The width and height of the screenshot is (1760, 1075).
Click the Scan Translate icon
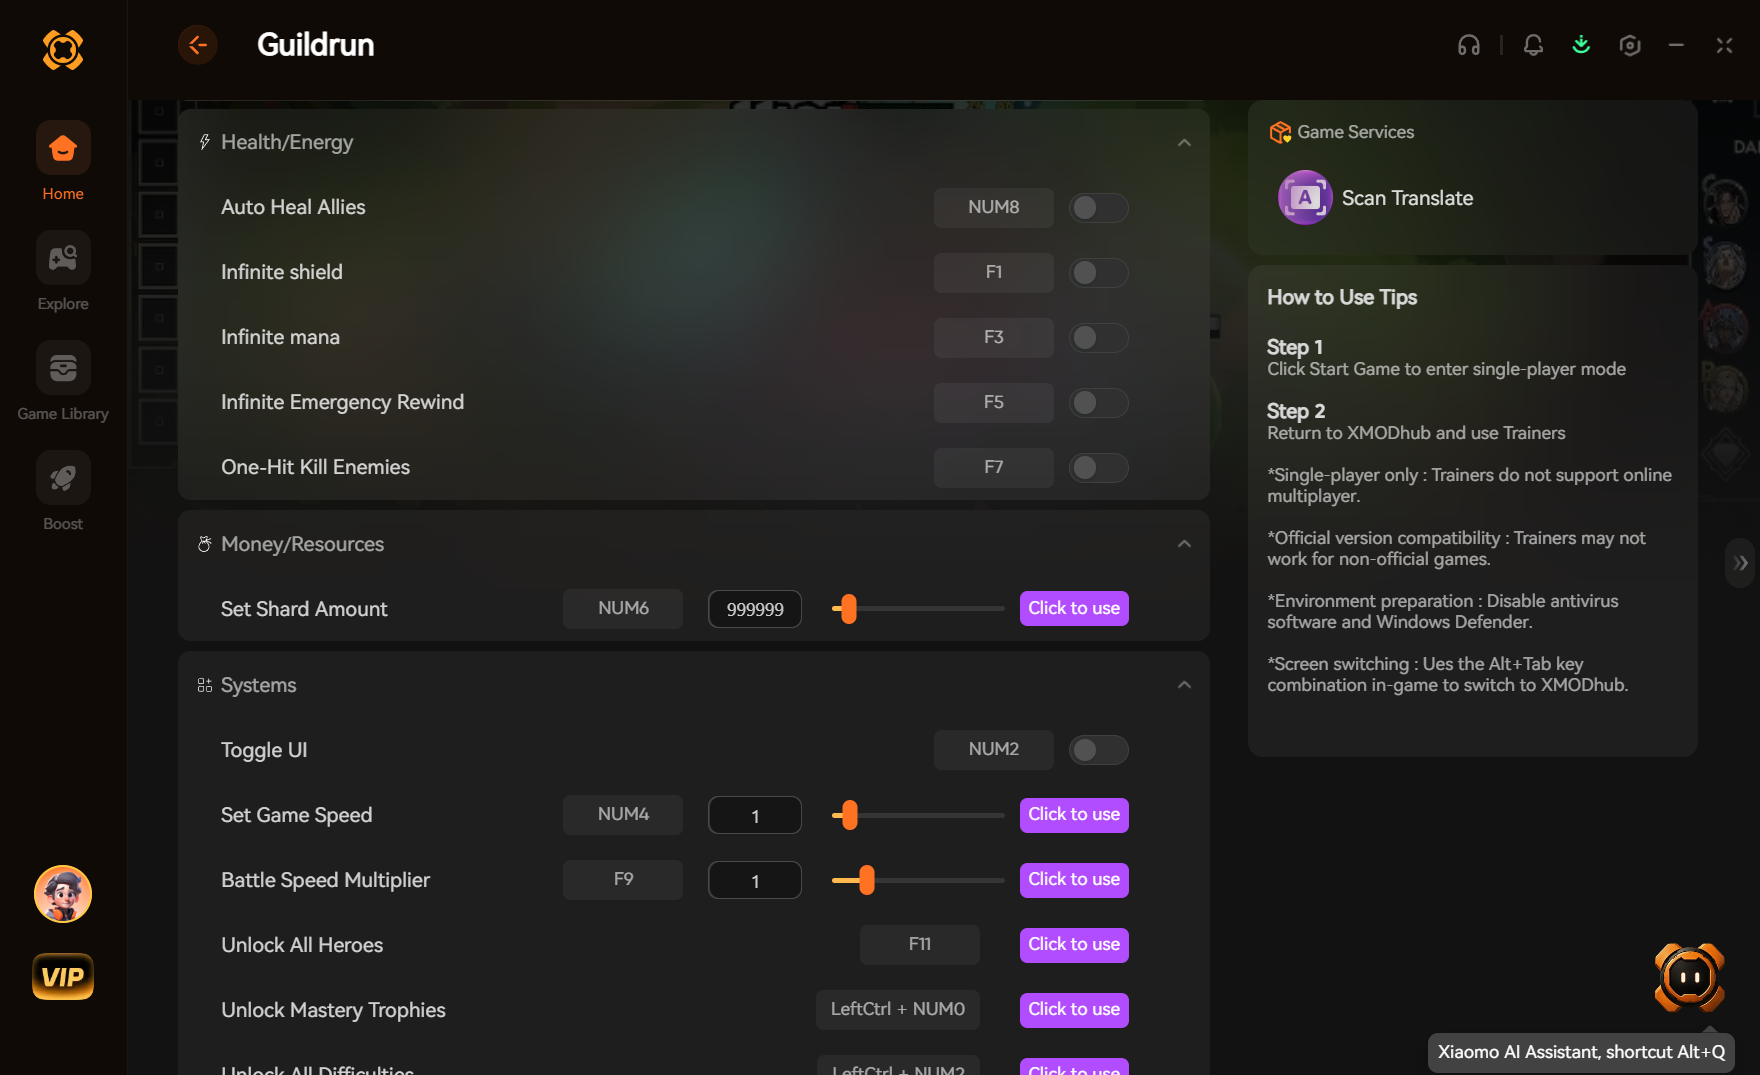click(1305, 197)
